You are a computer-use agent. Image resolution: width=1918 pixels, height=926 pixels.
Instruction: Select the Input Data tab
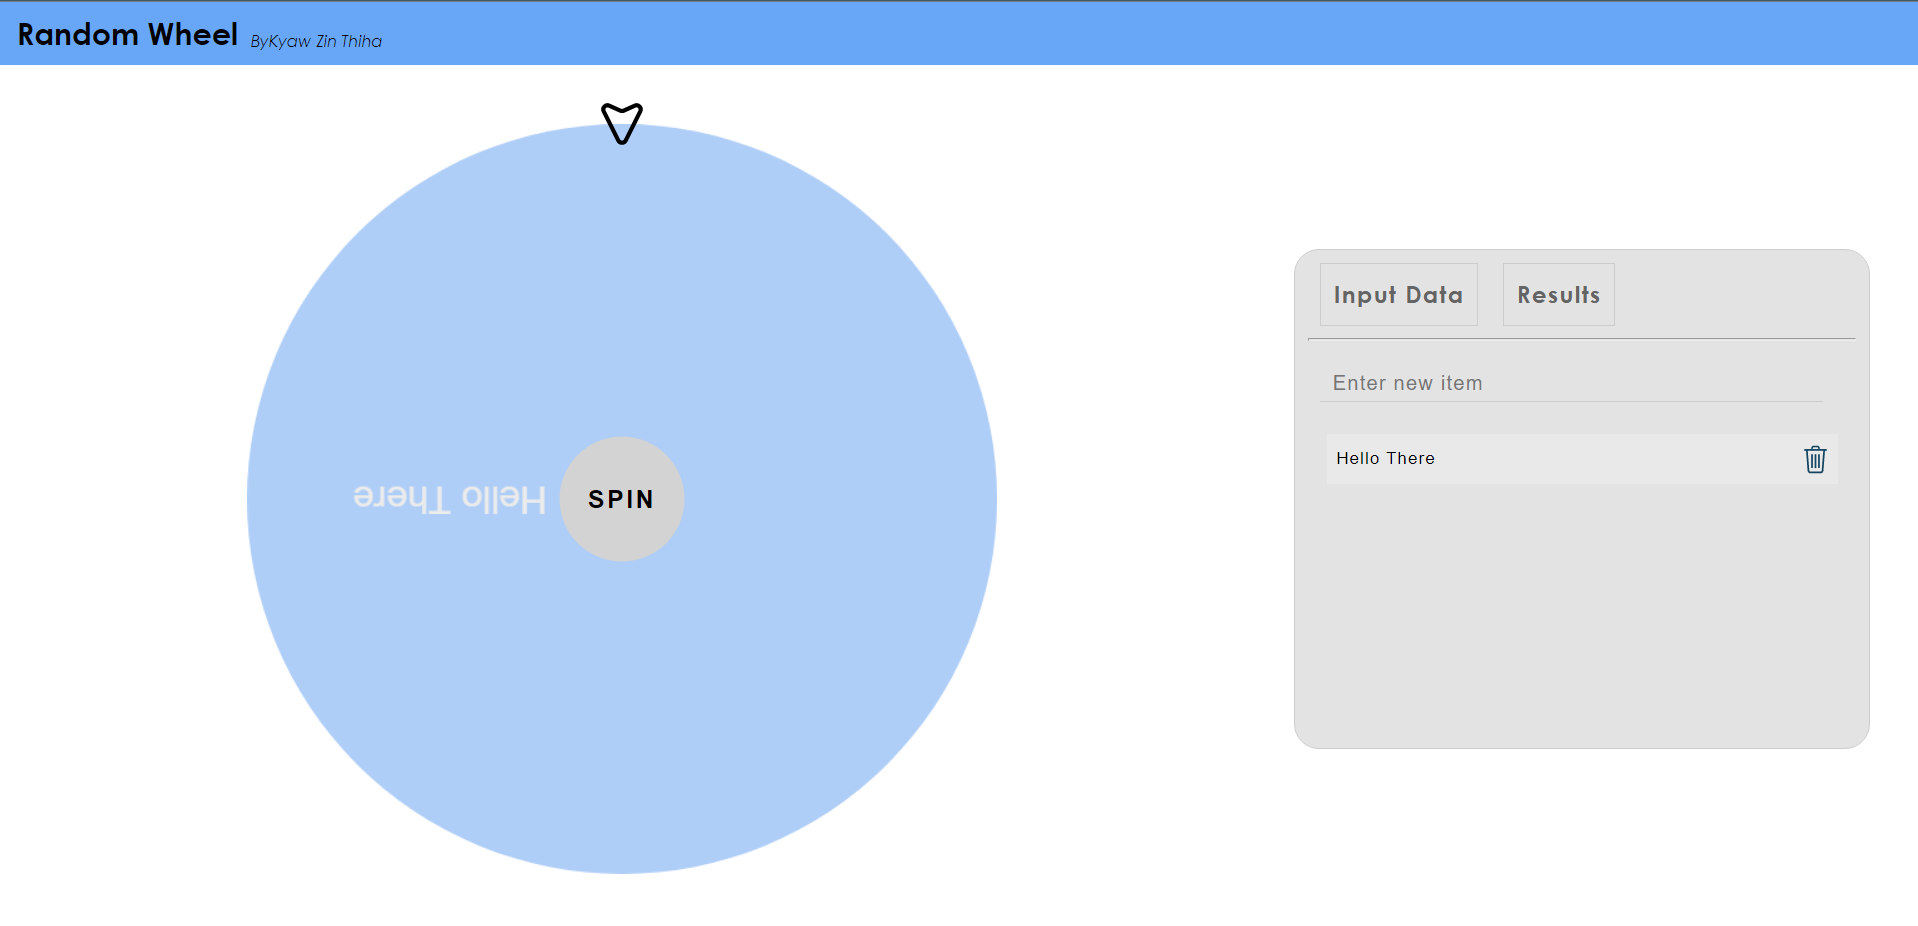coord(1398,294)
